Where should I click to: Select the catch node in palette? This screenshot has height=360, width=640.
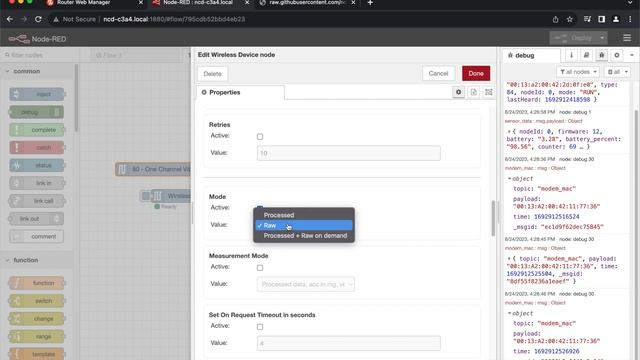coord(37,147)
